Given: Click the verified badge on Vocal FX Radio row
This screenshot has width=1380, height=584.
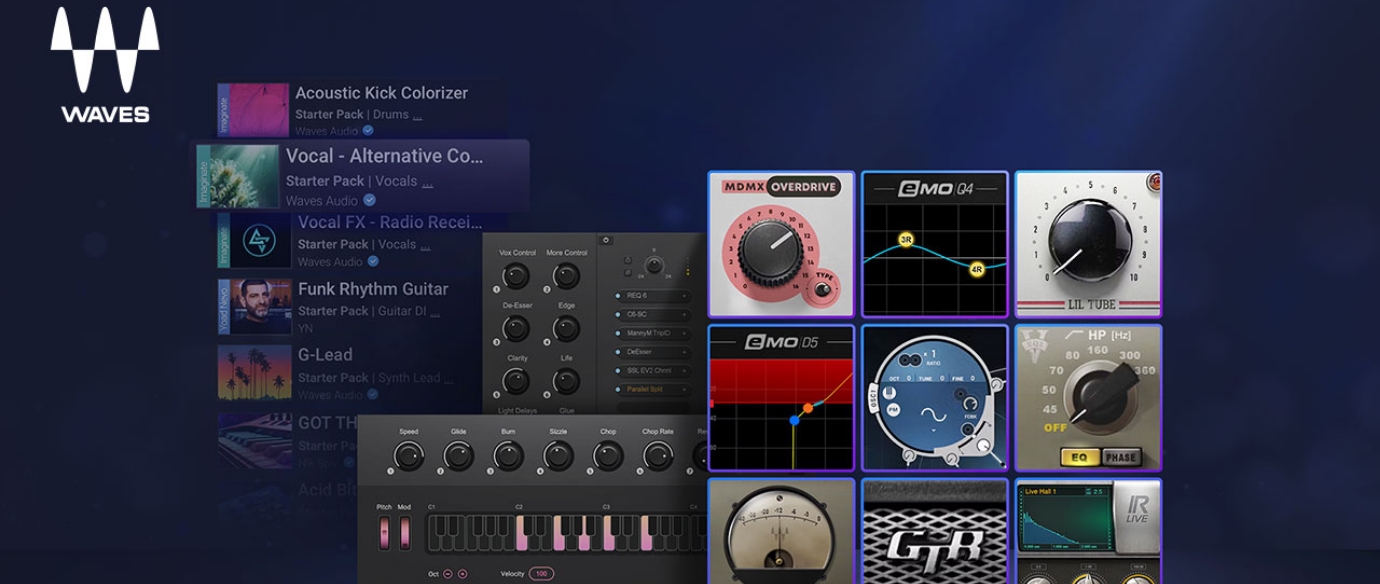Looking at the screenshot, I should coord(373,261).
